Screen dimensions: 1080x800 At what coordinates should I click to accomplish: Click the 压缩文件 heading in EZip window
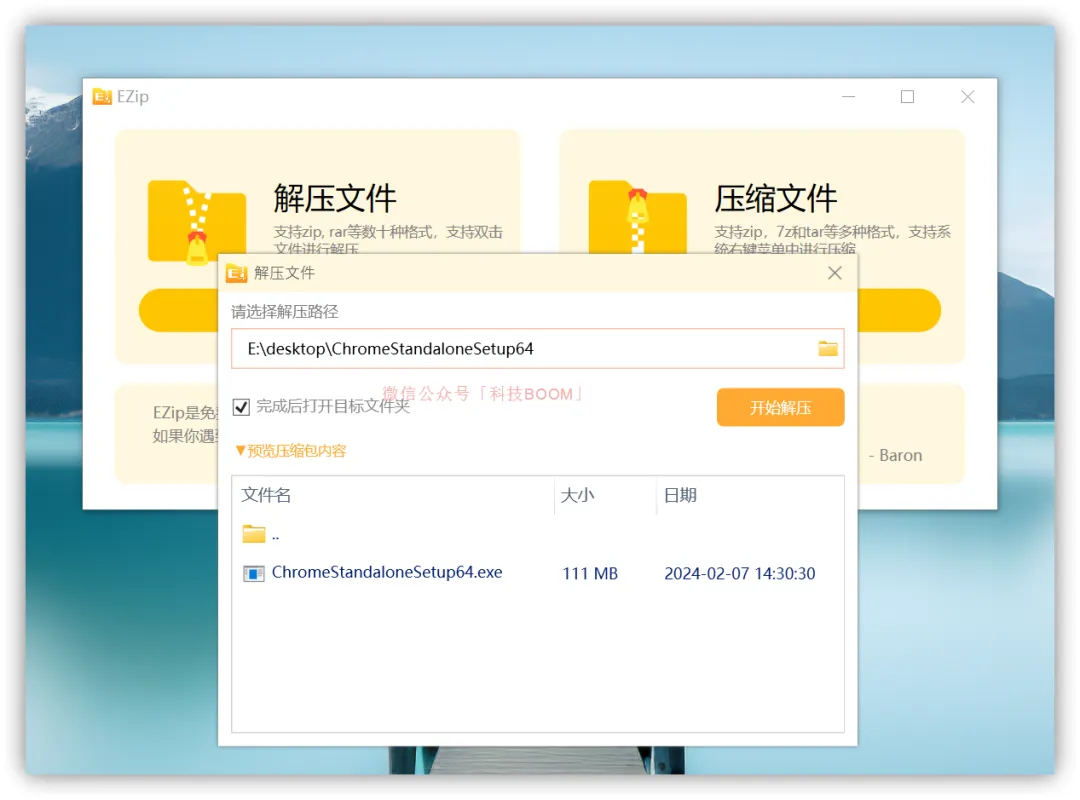point(776,198)
